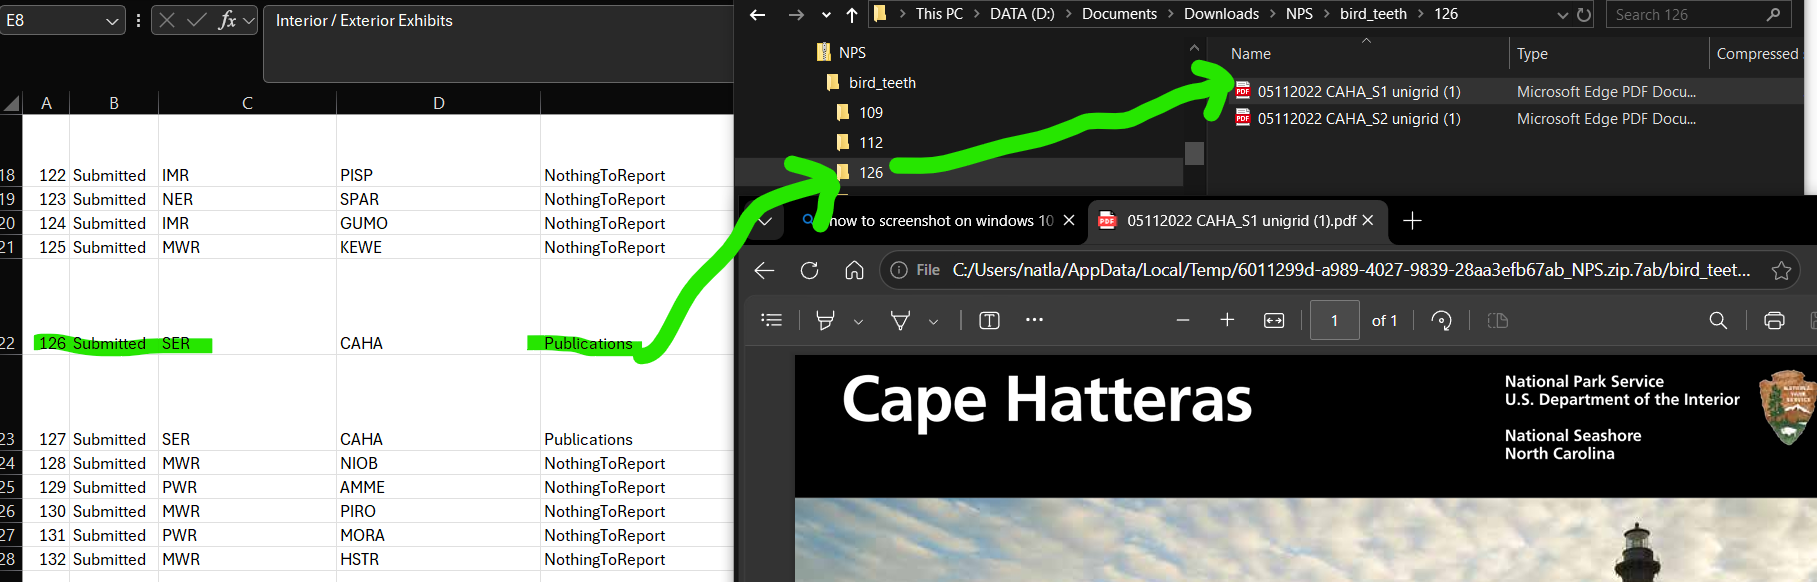This screenshot has height=582, width=1817.
Task: Zoom in the PDF with plus button
Action: tap(1227, 320)
